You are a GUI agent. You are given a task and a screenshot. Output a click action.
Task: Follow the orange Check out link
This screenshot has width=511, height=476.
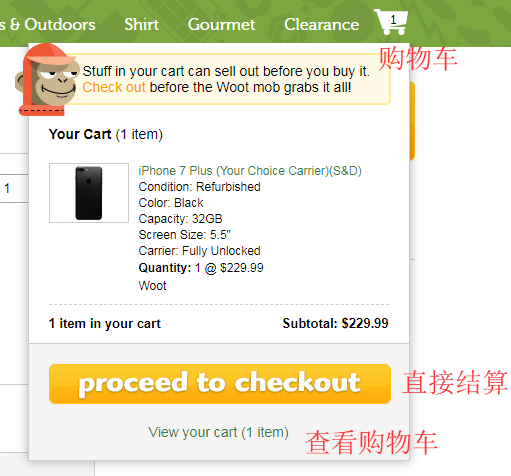point(114,87)
